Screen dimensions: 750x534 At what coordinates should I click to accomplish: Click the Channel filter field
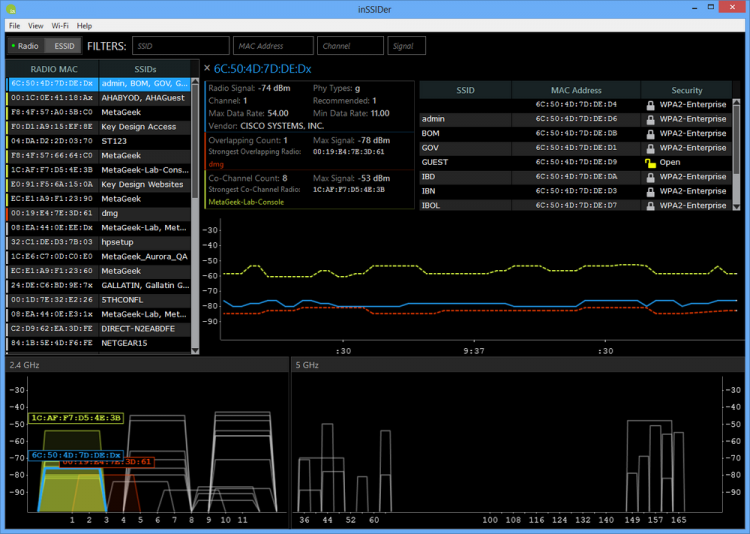[x=350, y=46]
